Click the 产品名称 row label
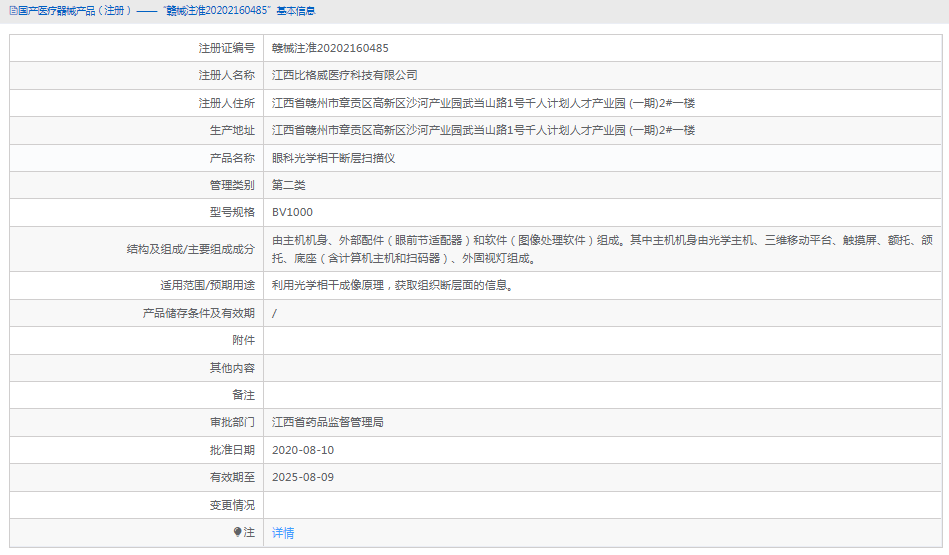The height and width of the screenshot is (555, 949). (232, 158)
